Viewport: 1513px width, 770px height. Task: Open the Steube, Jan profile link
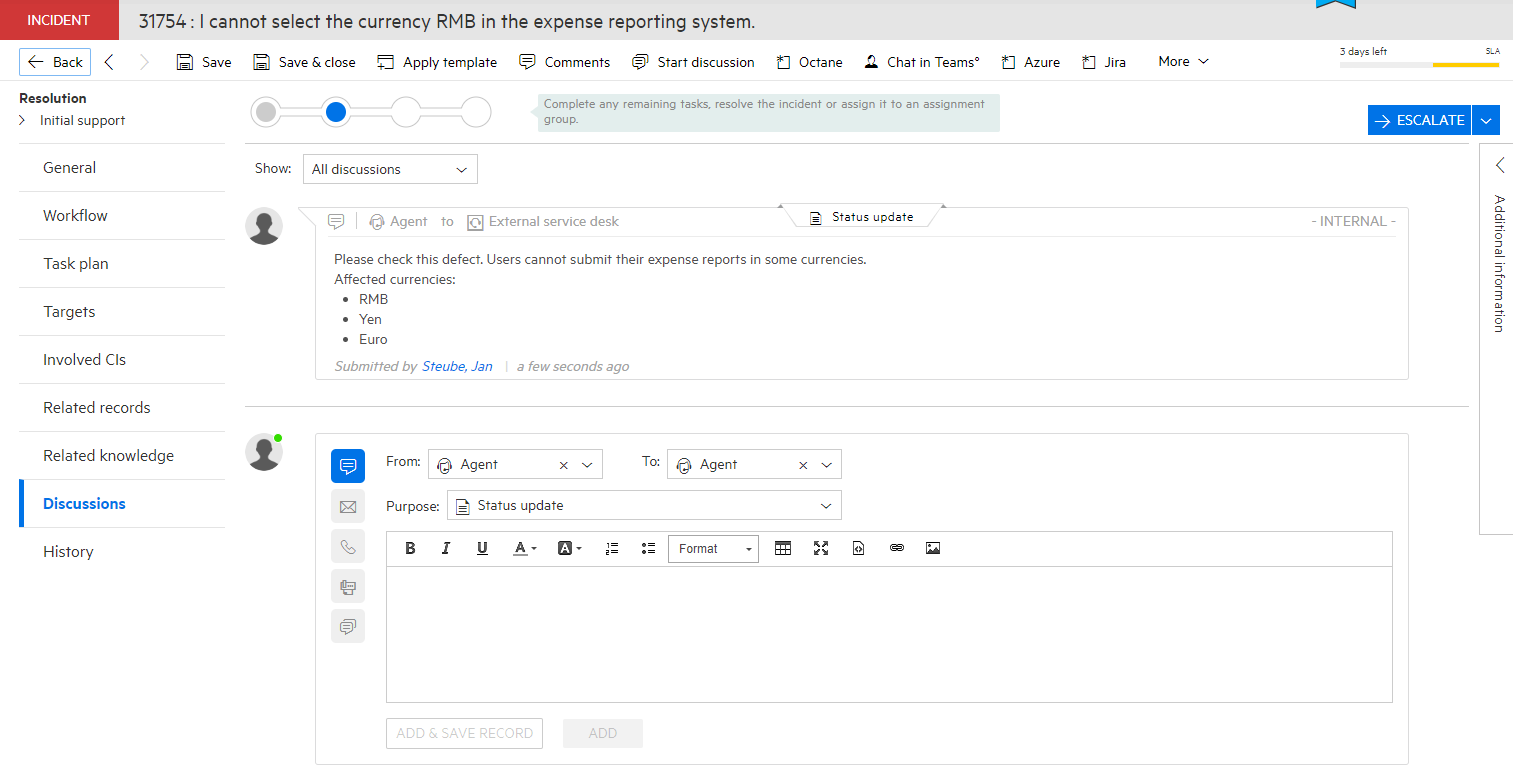click(457, 366)
